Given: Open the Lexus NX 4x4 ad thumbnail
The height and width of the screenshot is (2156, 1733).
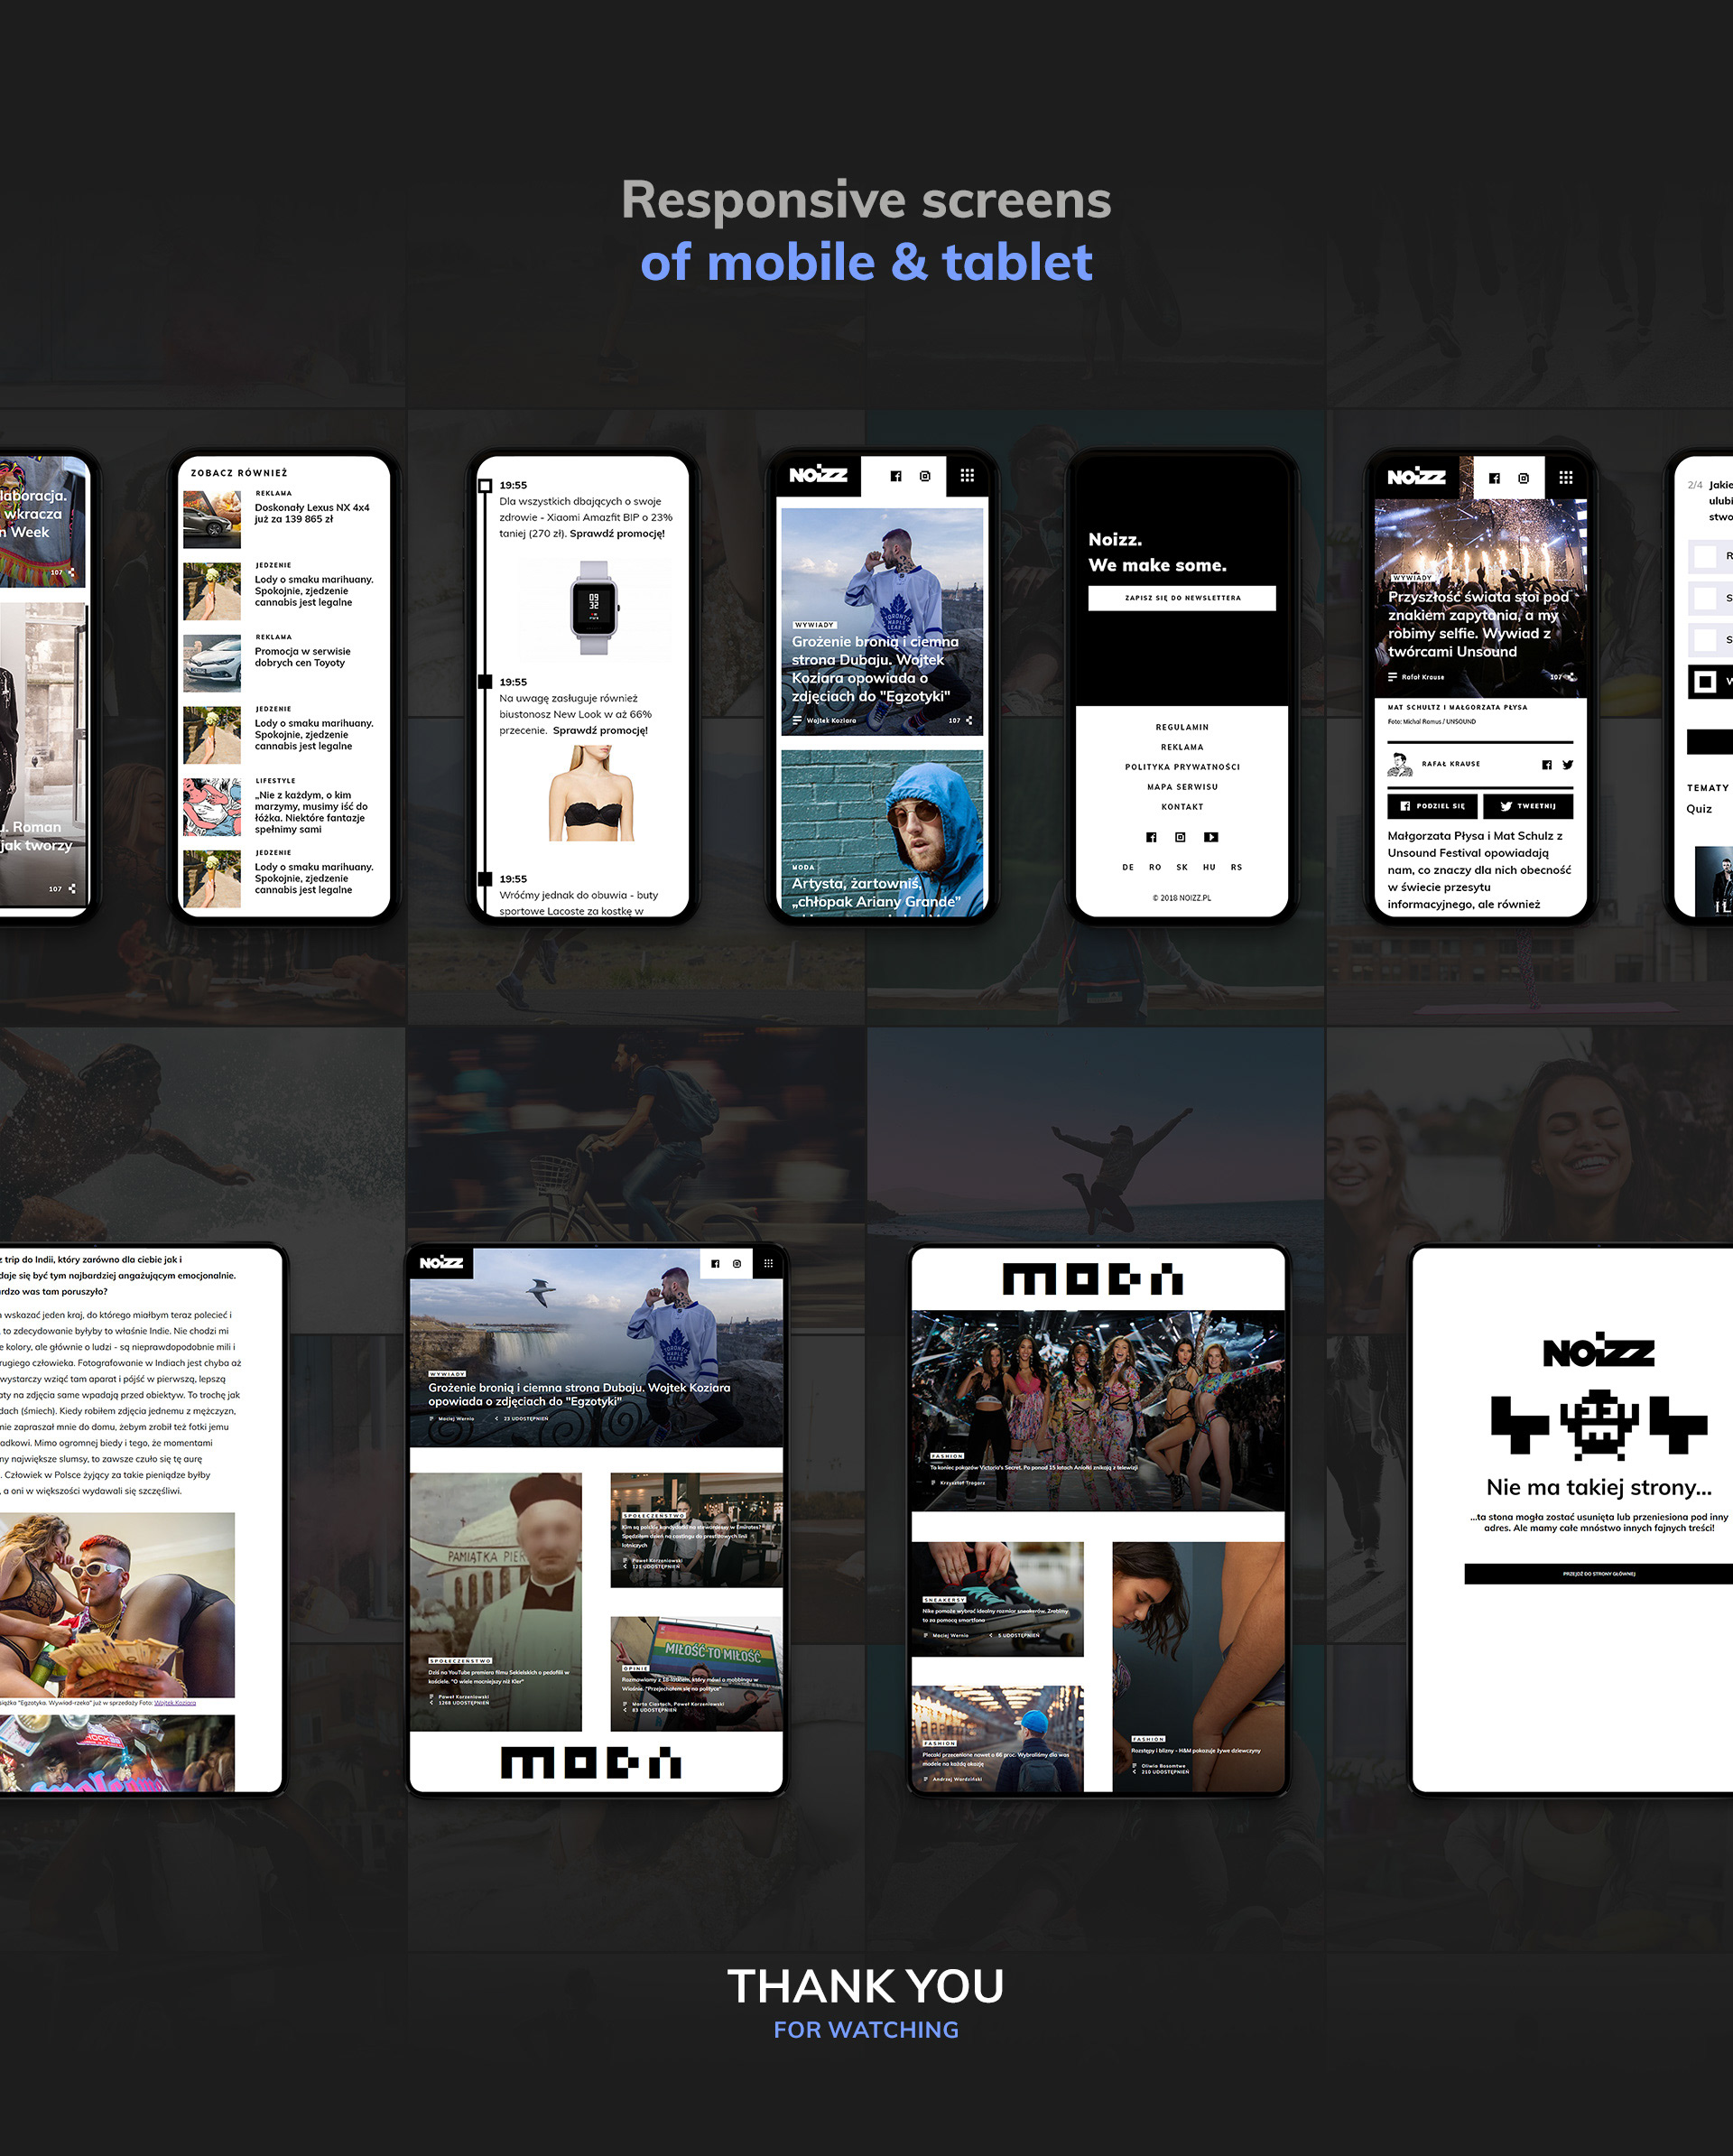Looking at the screenshot, I should 212,520.
